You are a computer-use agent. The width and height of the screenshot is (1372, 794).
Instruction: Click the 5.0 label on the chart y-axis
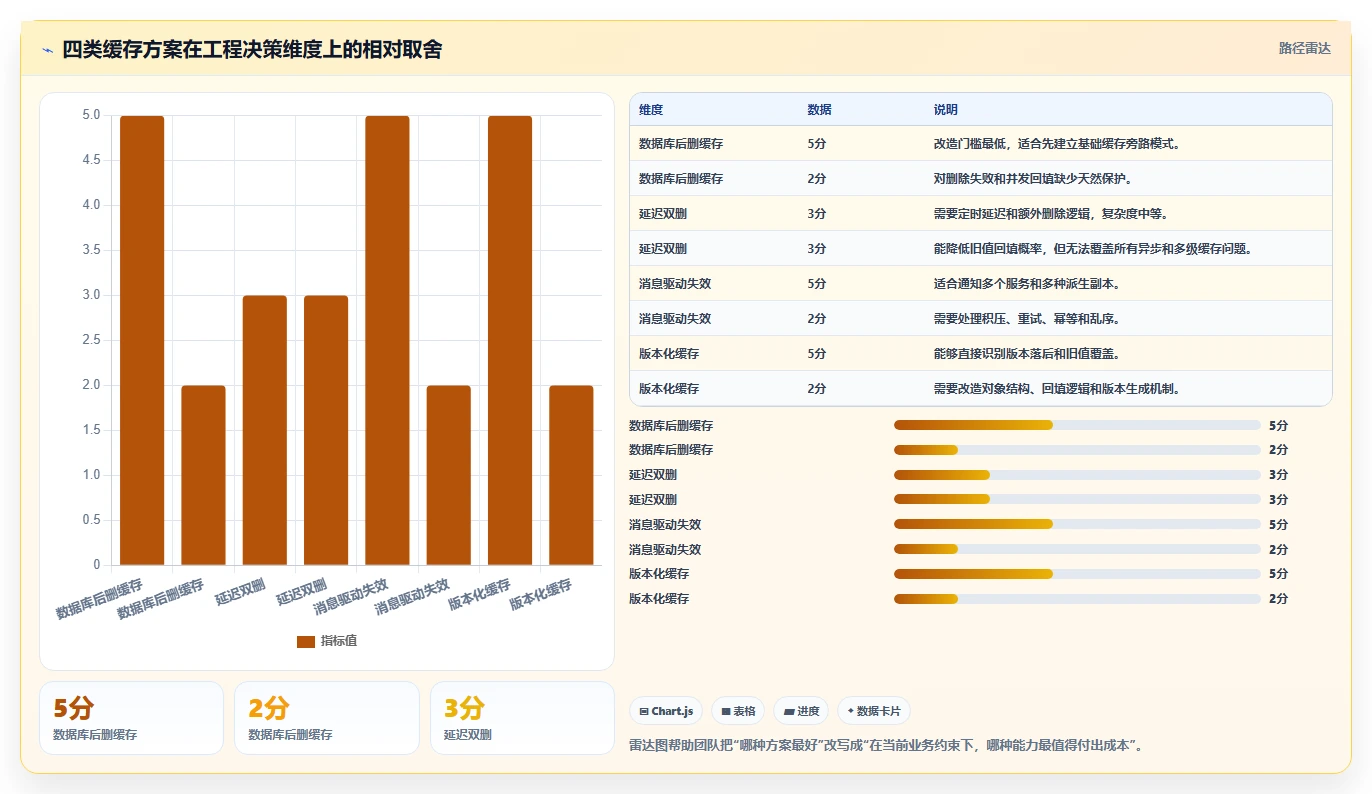coord(90,115)
